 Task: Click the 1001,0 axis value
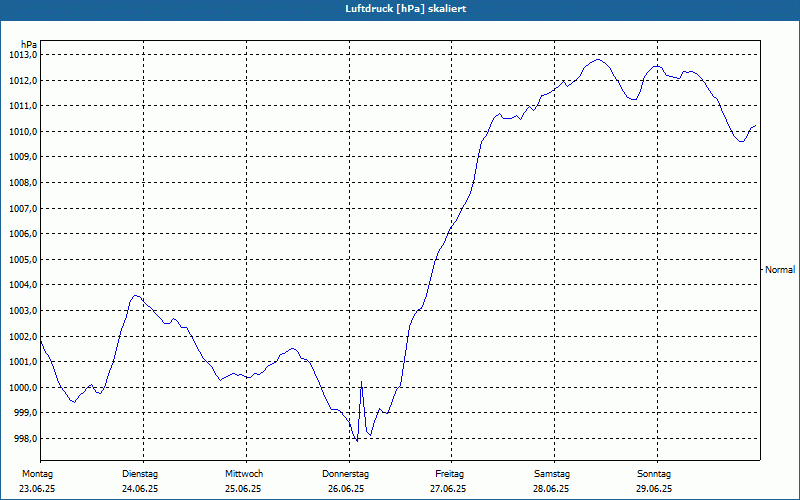click(23, 362)
